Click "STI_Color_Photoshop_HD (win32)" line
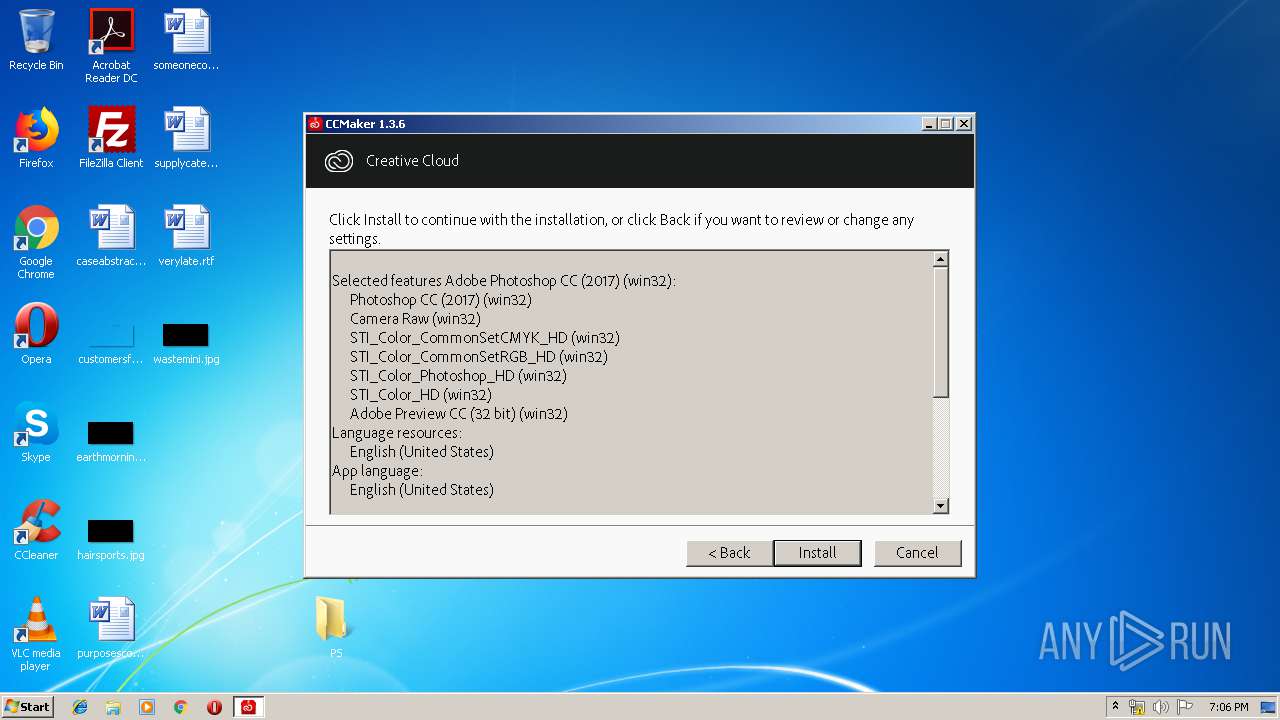Image resolution: width=1280 pixels, height=720 pixels. point(458,376)
